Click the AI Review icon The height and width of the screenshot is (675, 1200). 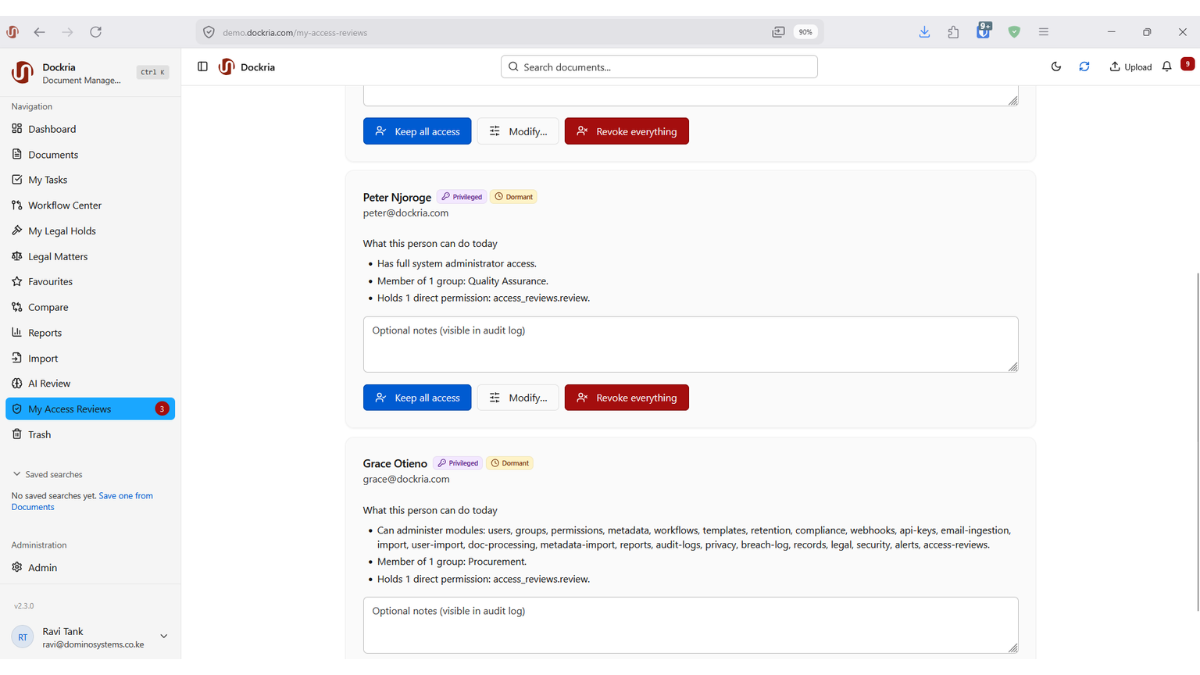pos(17,383)
